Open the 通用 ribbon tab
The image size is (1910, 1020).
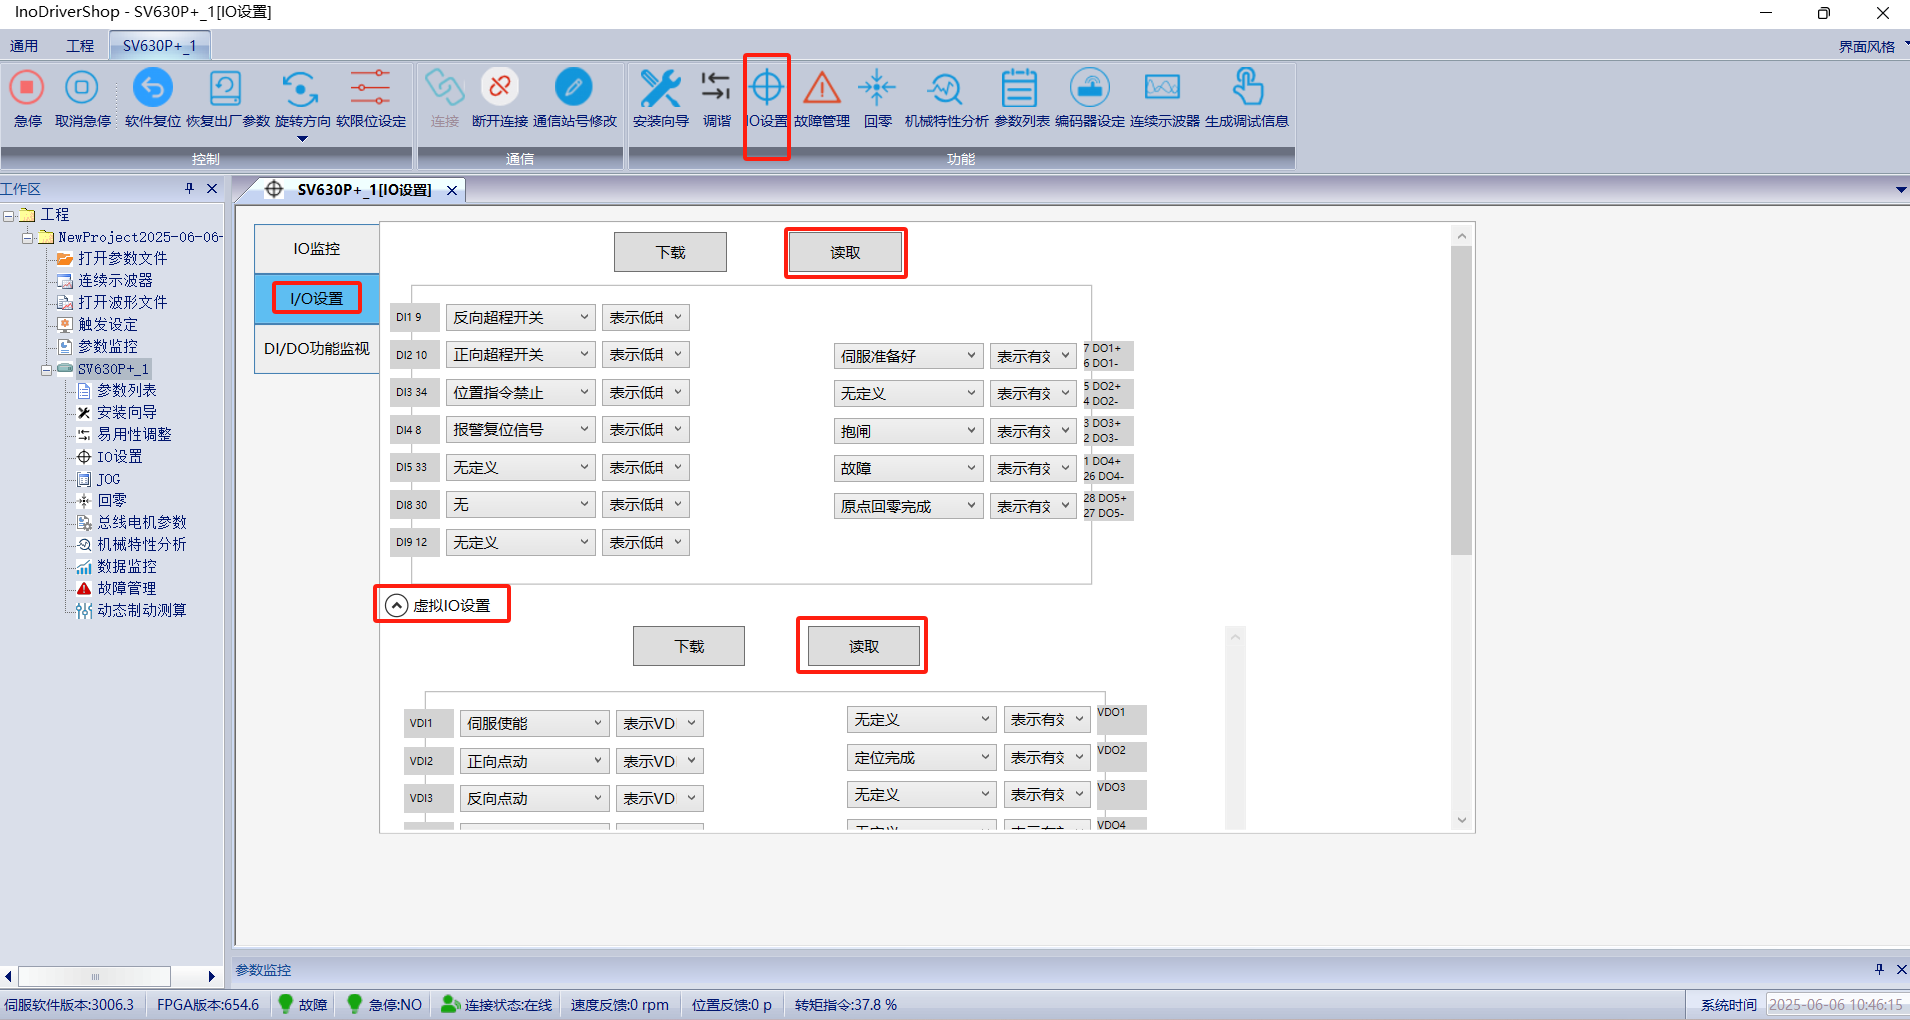tap(24, 46)
